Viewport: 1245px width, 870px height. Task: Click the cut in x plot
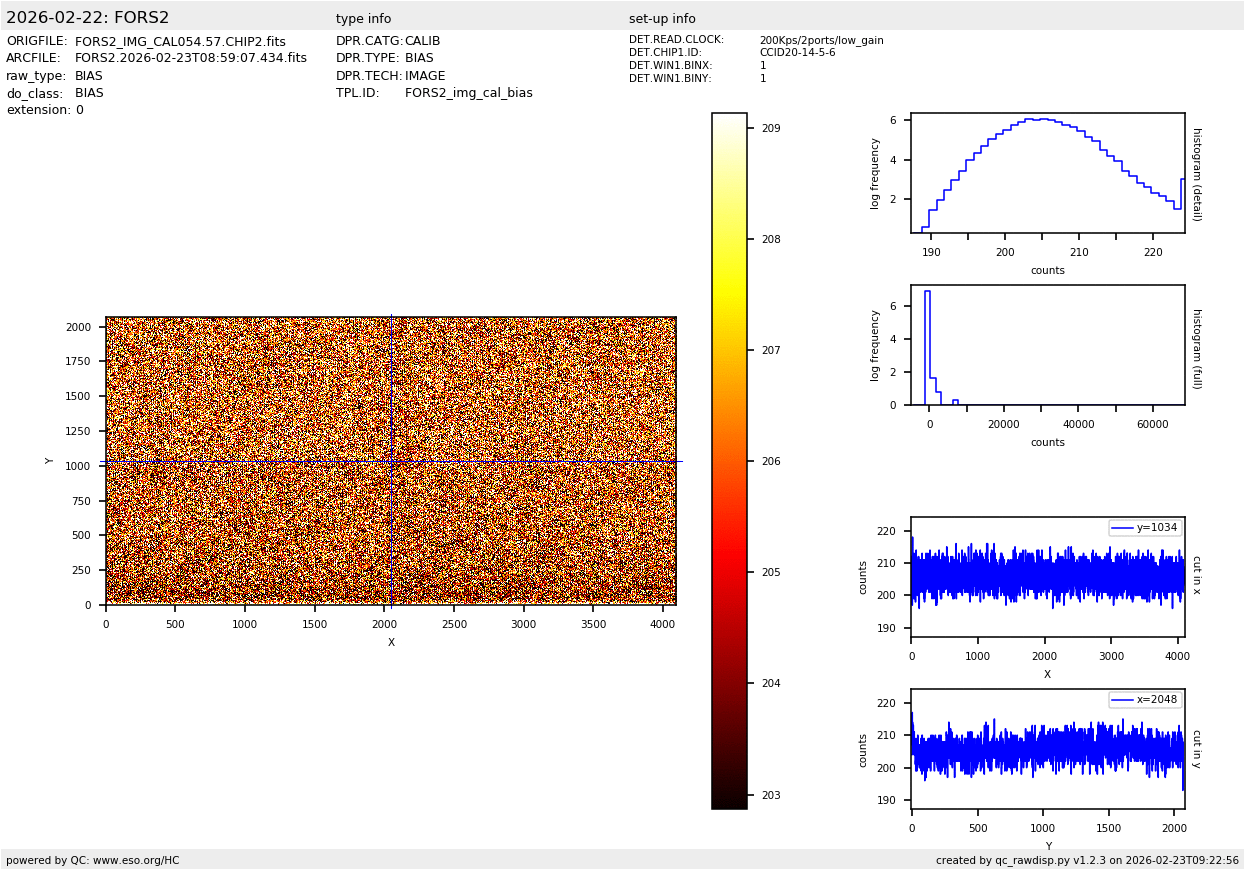(1047, 577)
